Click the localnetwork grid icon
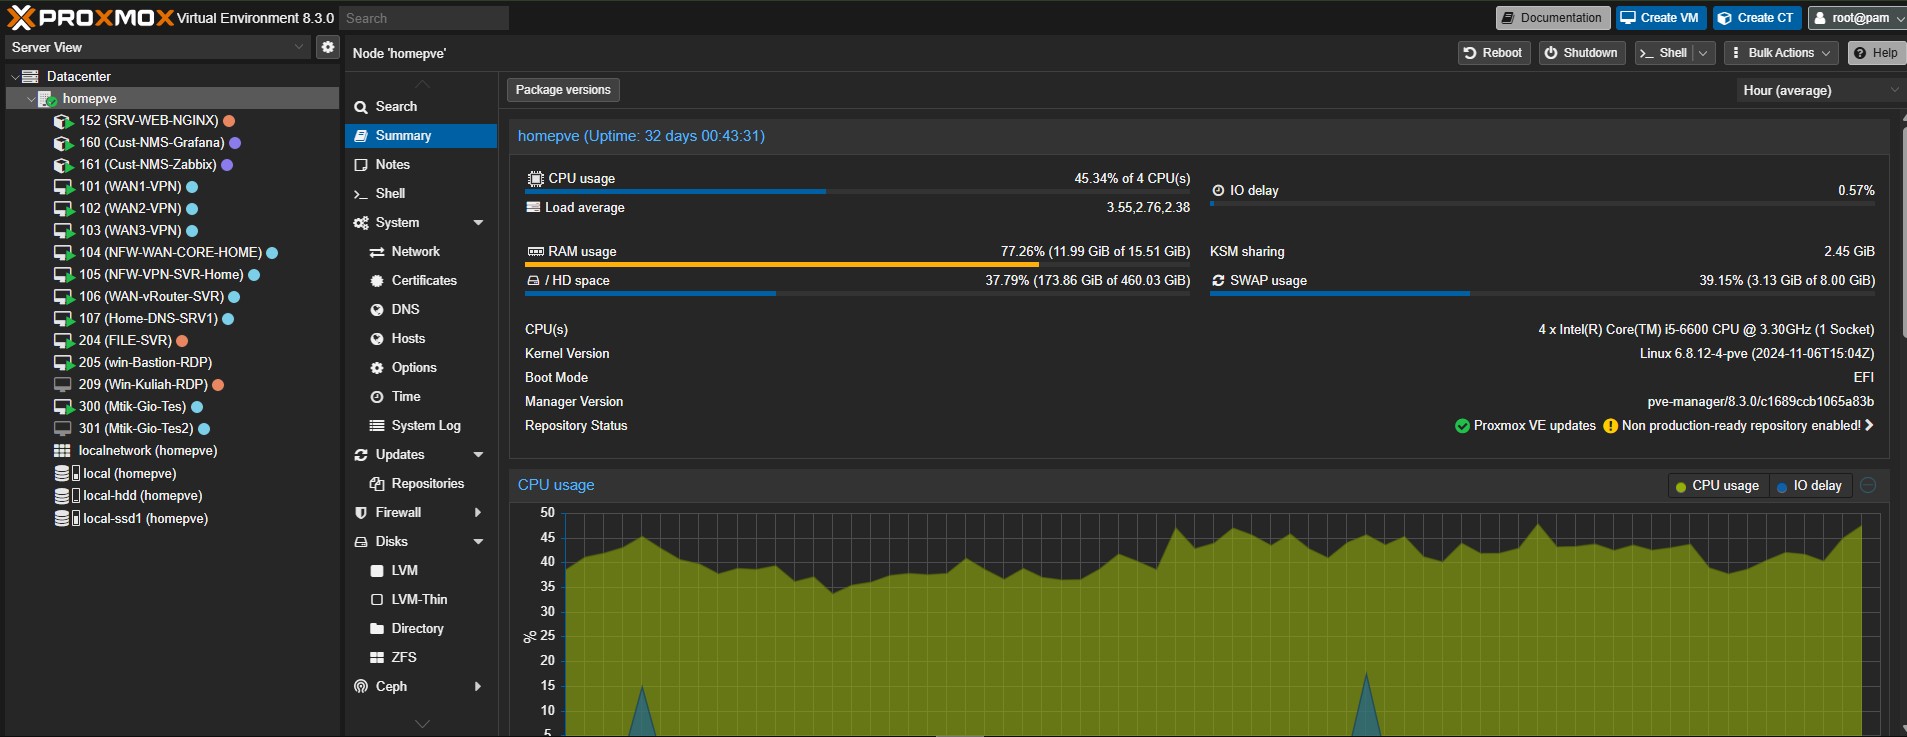The image size is (1907, 737). point(62,451)
